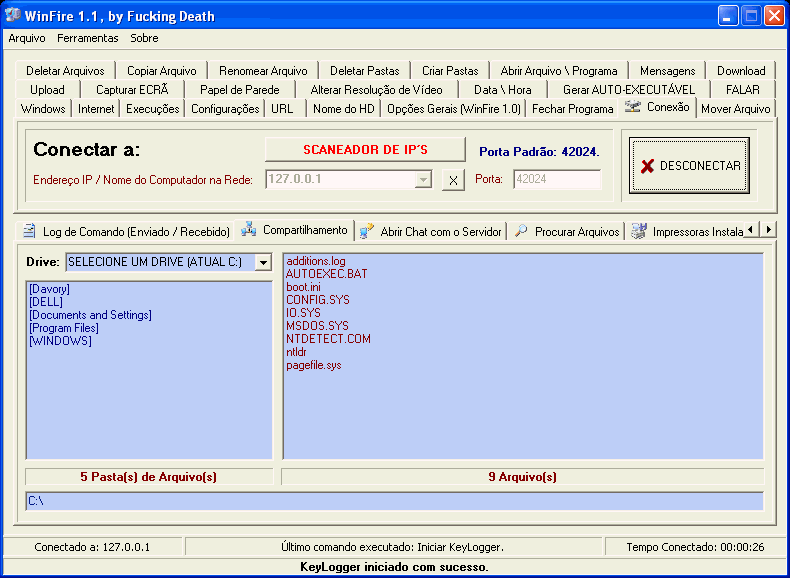
Task: Switch to the Capturar ECRÃ tab
Action: [x=132, y=90]
